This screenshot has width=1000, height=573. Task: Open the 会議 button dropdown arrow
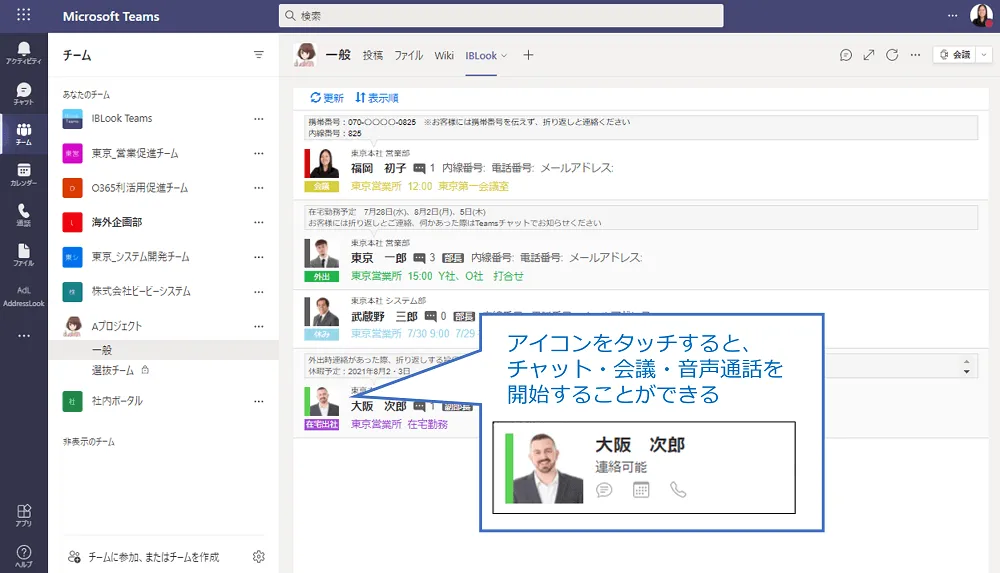click(x=984, y=55)
